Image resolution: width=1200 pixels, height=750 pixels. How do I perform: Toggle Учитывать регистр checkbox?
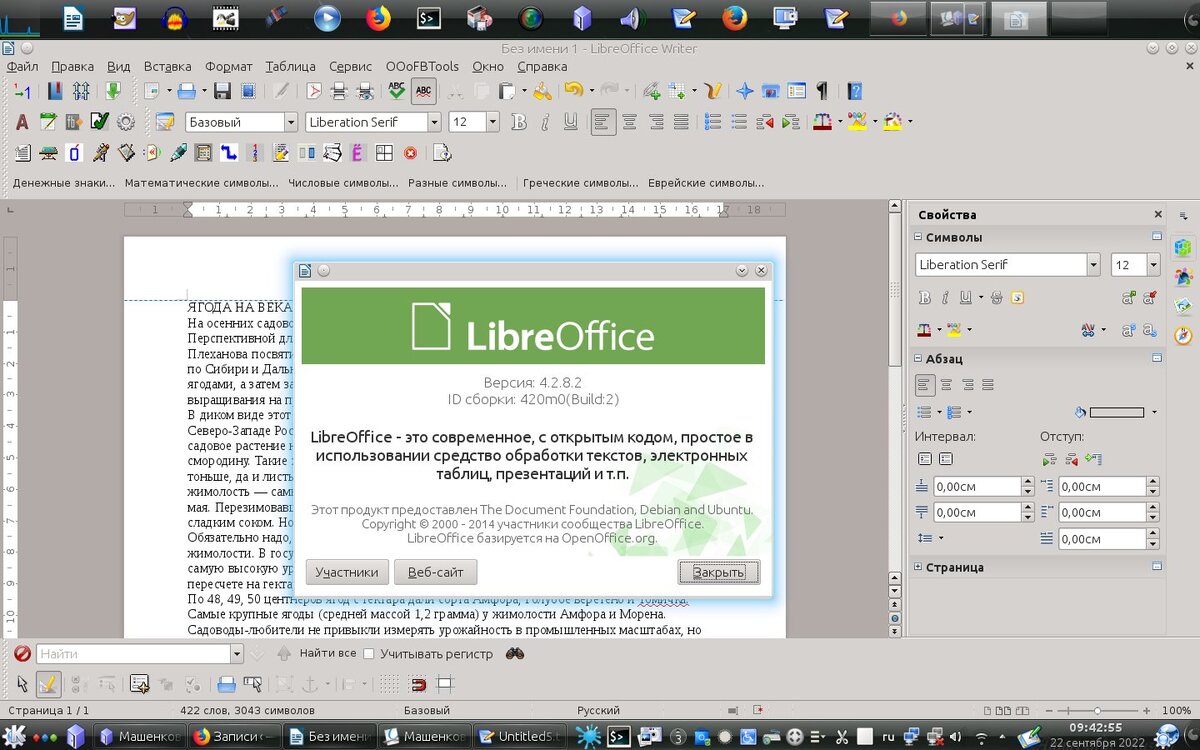coord(368,654)
